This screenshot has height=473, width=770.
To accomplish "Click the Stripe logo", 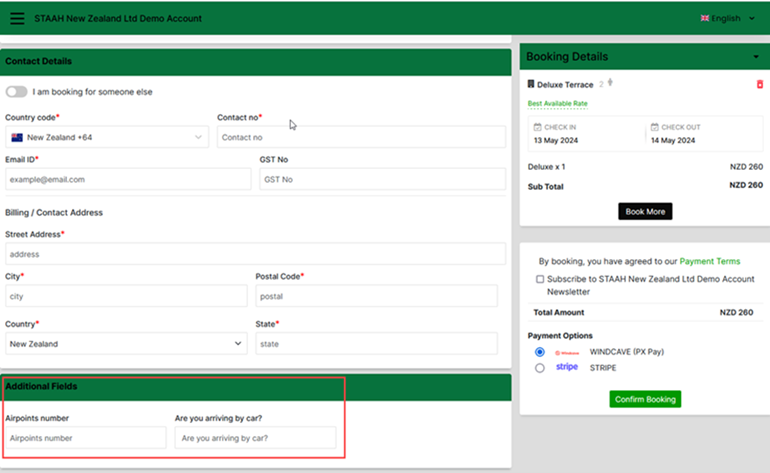I will click(x=567, y=368).
